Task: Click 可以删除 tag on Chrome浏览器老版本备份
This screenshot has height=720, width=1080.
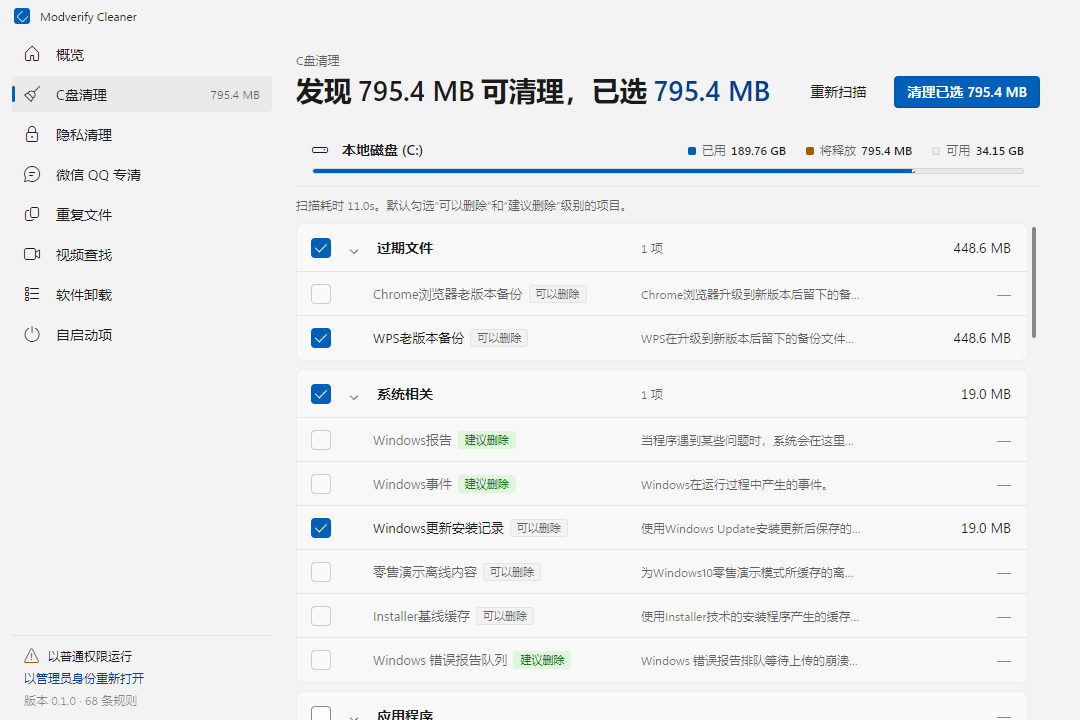Action: pyautogui.click(x=558, y=294)
